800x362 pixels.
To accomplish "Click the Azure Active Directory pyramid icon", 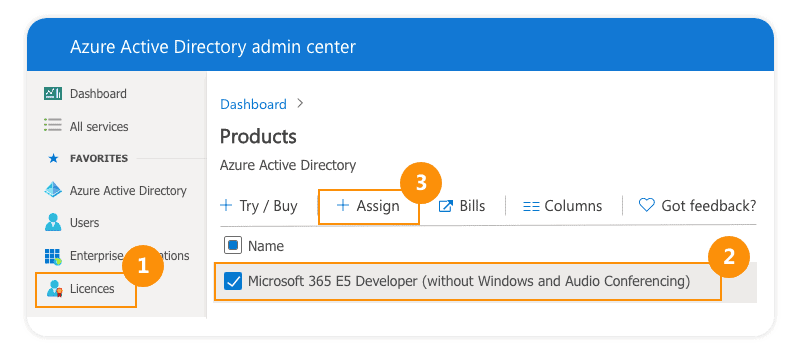I will (x=53, y=190).
